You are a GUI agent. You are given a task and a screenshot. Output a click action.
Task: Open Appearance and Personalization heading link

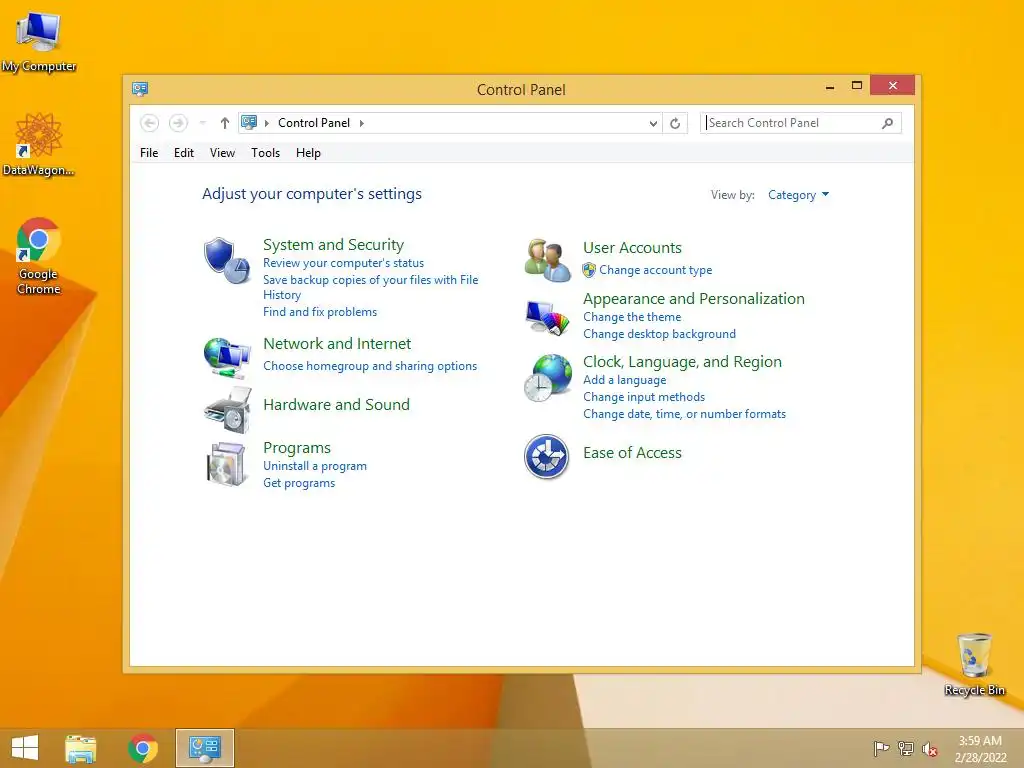pyautogui.click(x=694, y=299)
